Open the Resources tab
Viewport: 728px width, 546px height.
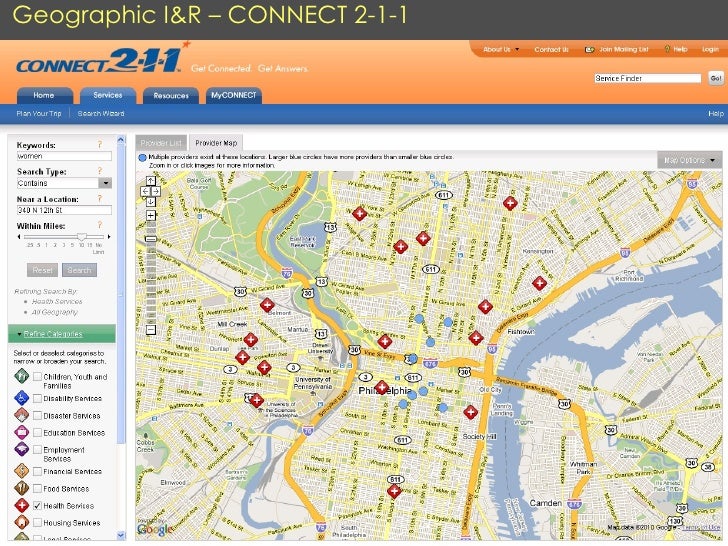(x=171, y=96)
